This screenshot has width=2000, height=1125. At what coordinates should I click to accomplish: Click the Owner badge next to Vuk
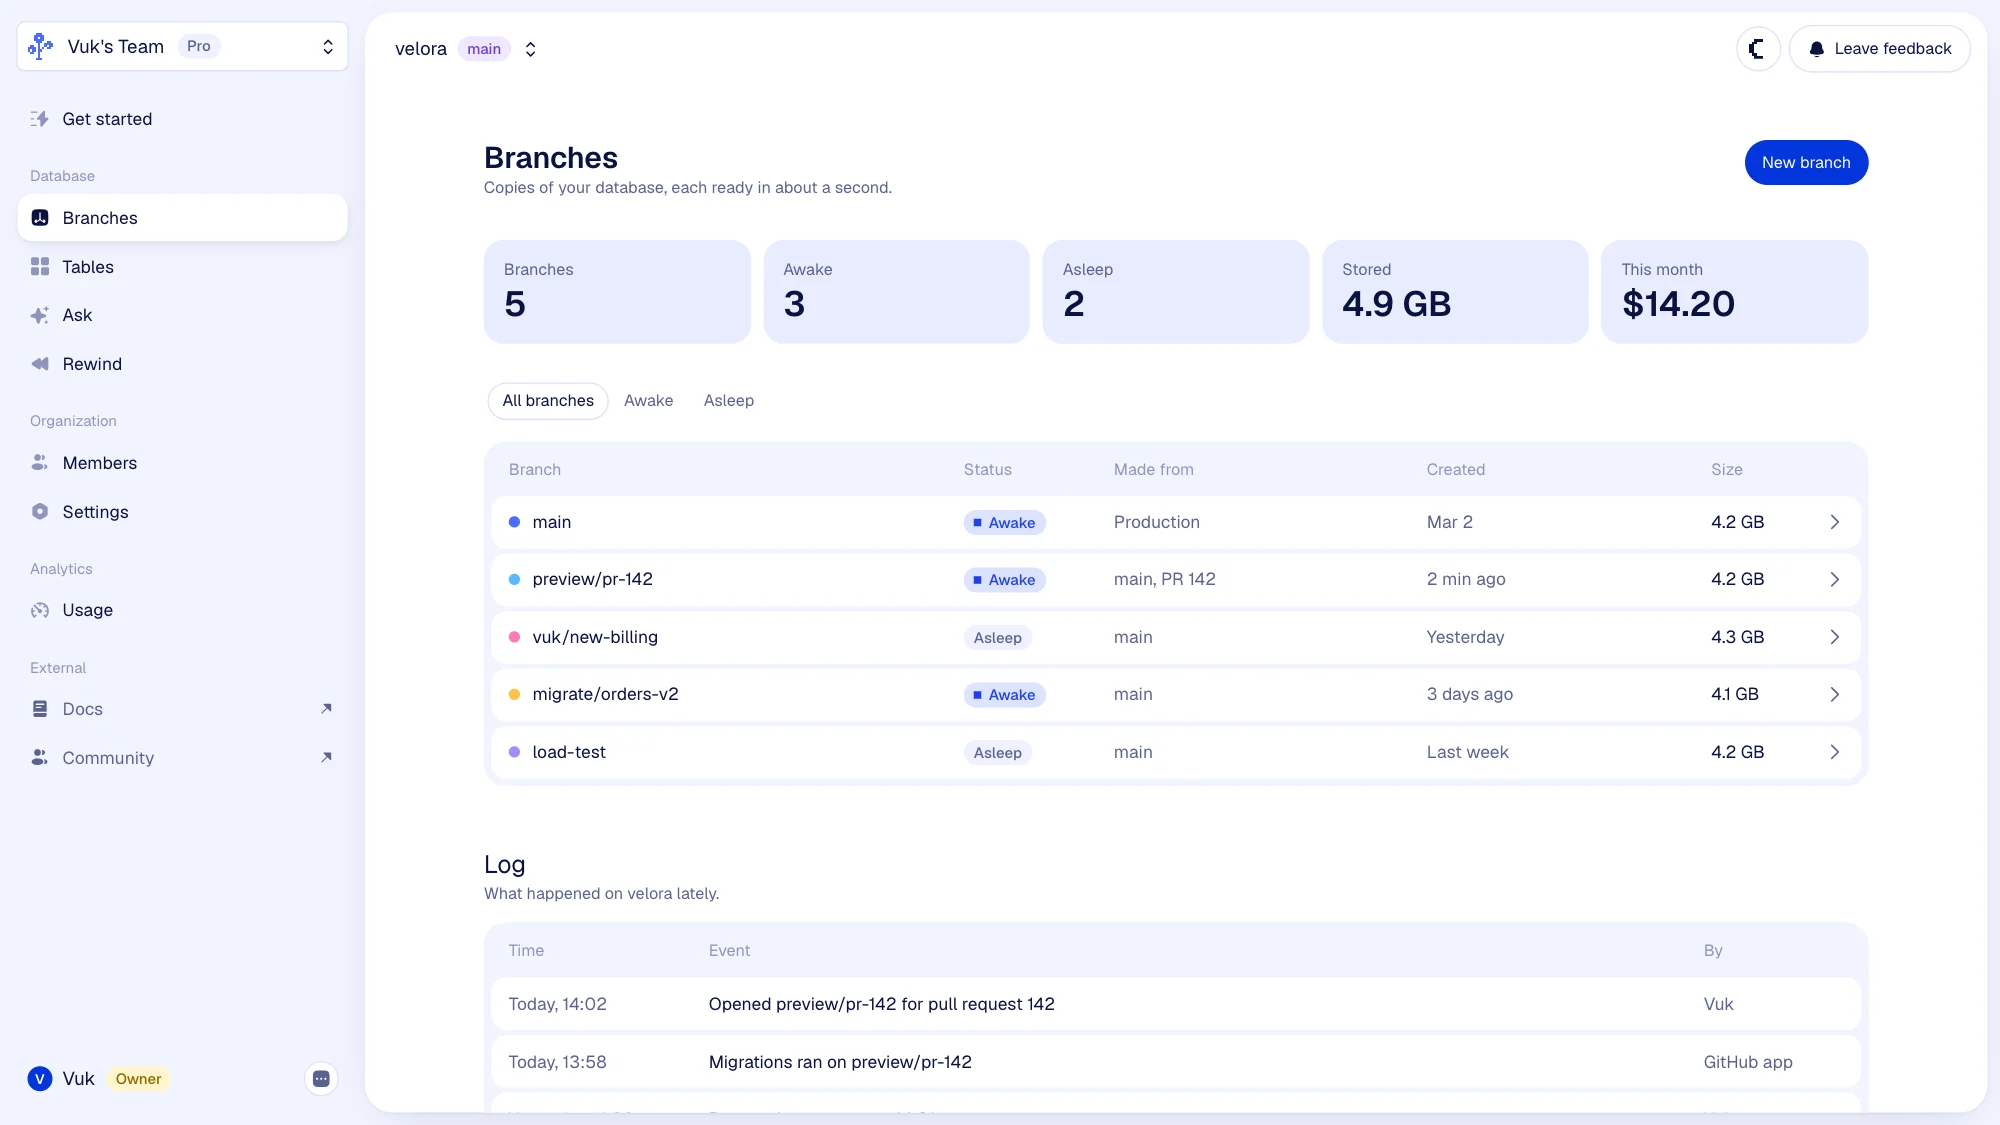138,1079
